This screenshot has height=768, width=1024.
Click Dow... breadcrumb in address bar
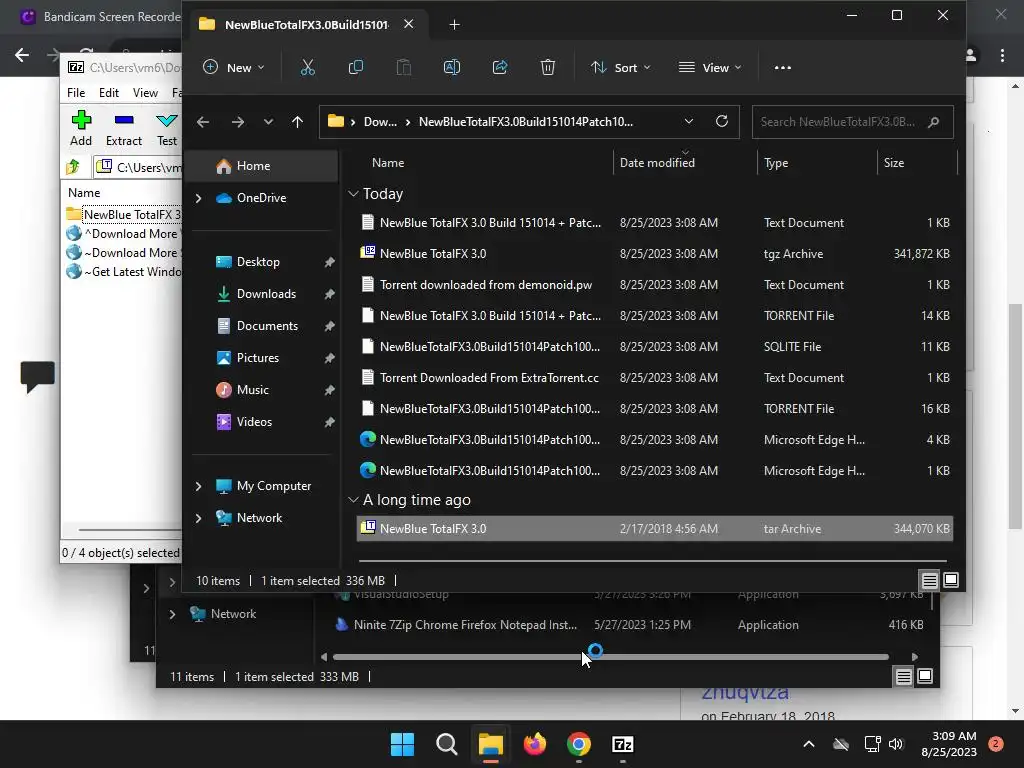click(380, 121)
